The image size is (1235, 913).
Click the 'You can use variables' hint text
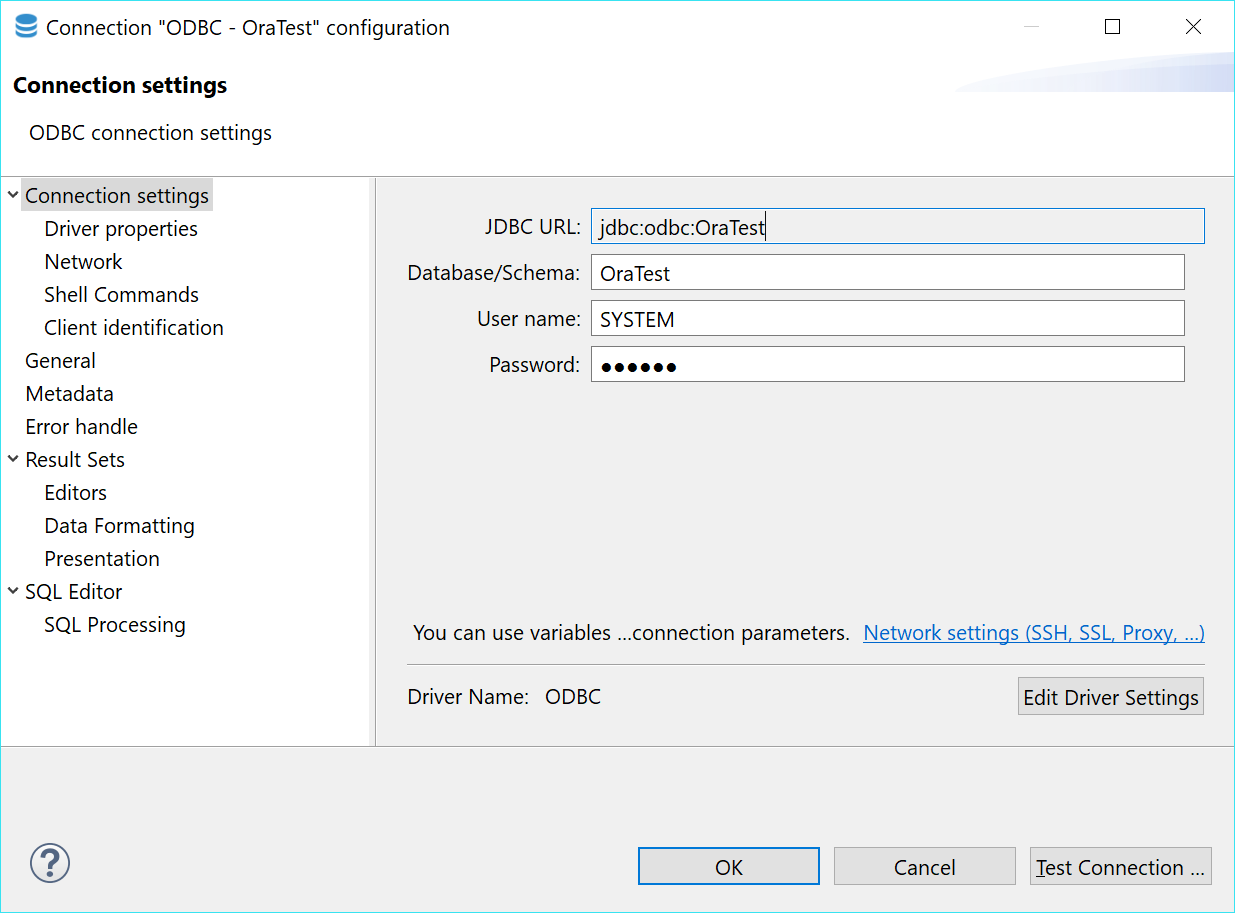(631, 632)
